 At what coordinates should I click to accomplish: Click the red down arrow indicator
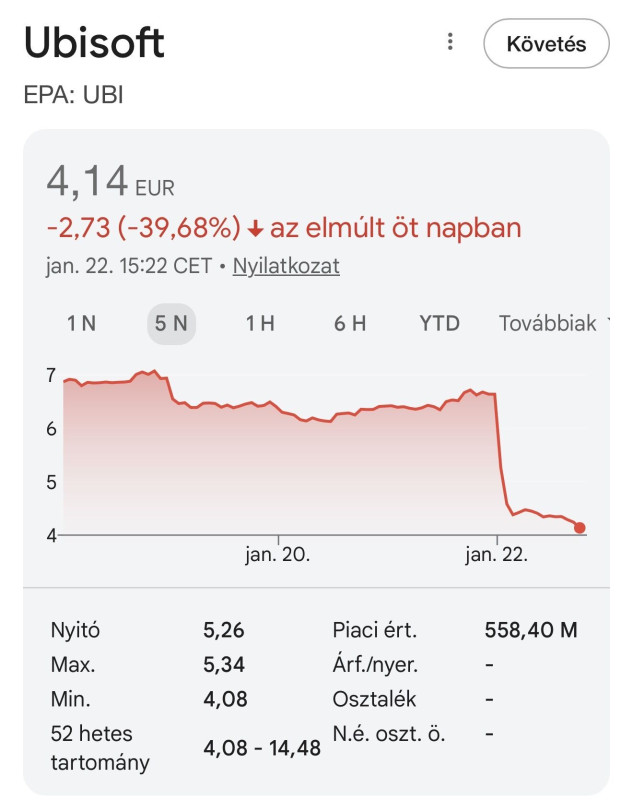coord(255,229)
